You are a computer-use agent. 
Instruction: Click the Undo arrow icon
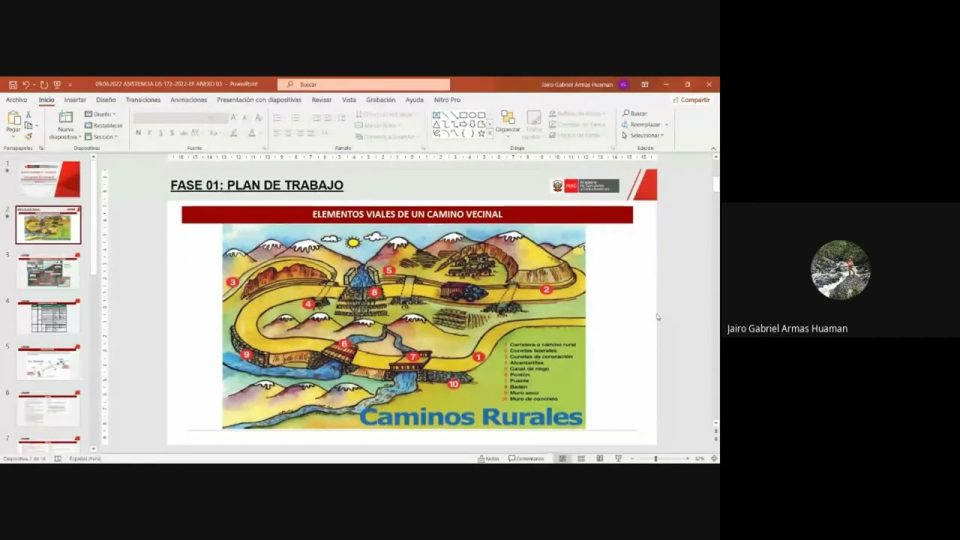24,85
